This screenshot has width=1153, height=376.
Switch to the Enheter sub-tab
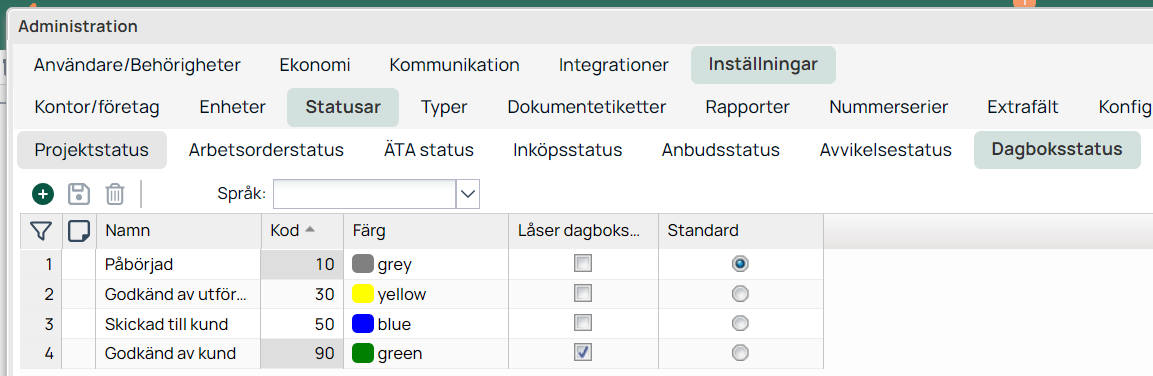pos(232,107)
